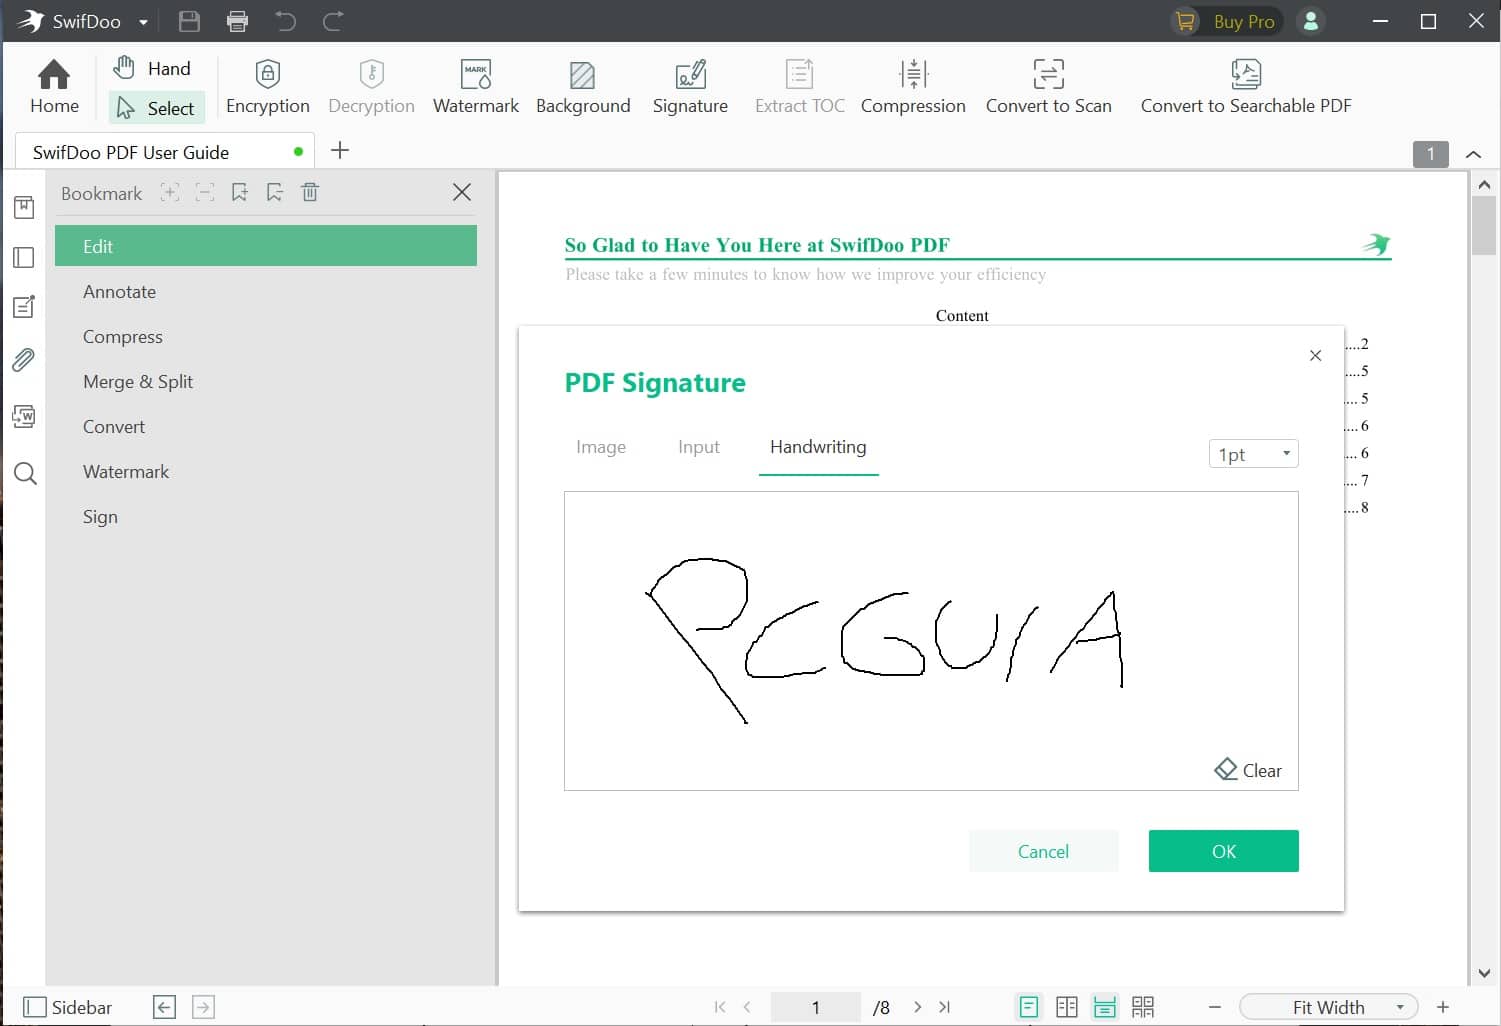This screenshot has width=1501, height=1026.
Task: Click the Undo arrow
Action: click(x=286, y=21)
